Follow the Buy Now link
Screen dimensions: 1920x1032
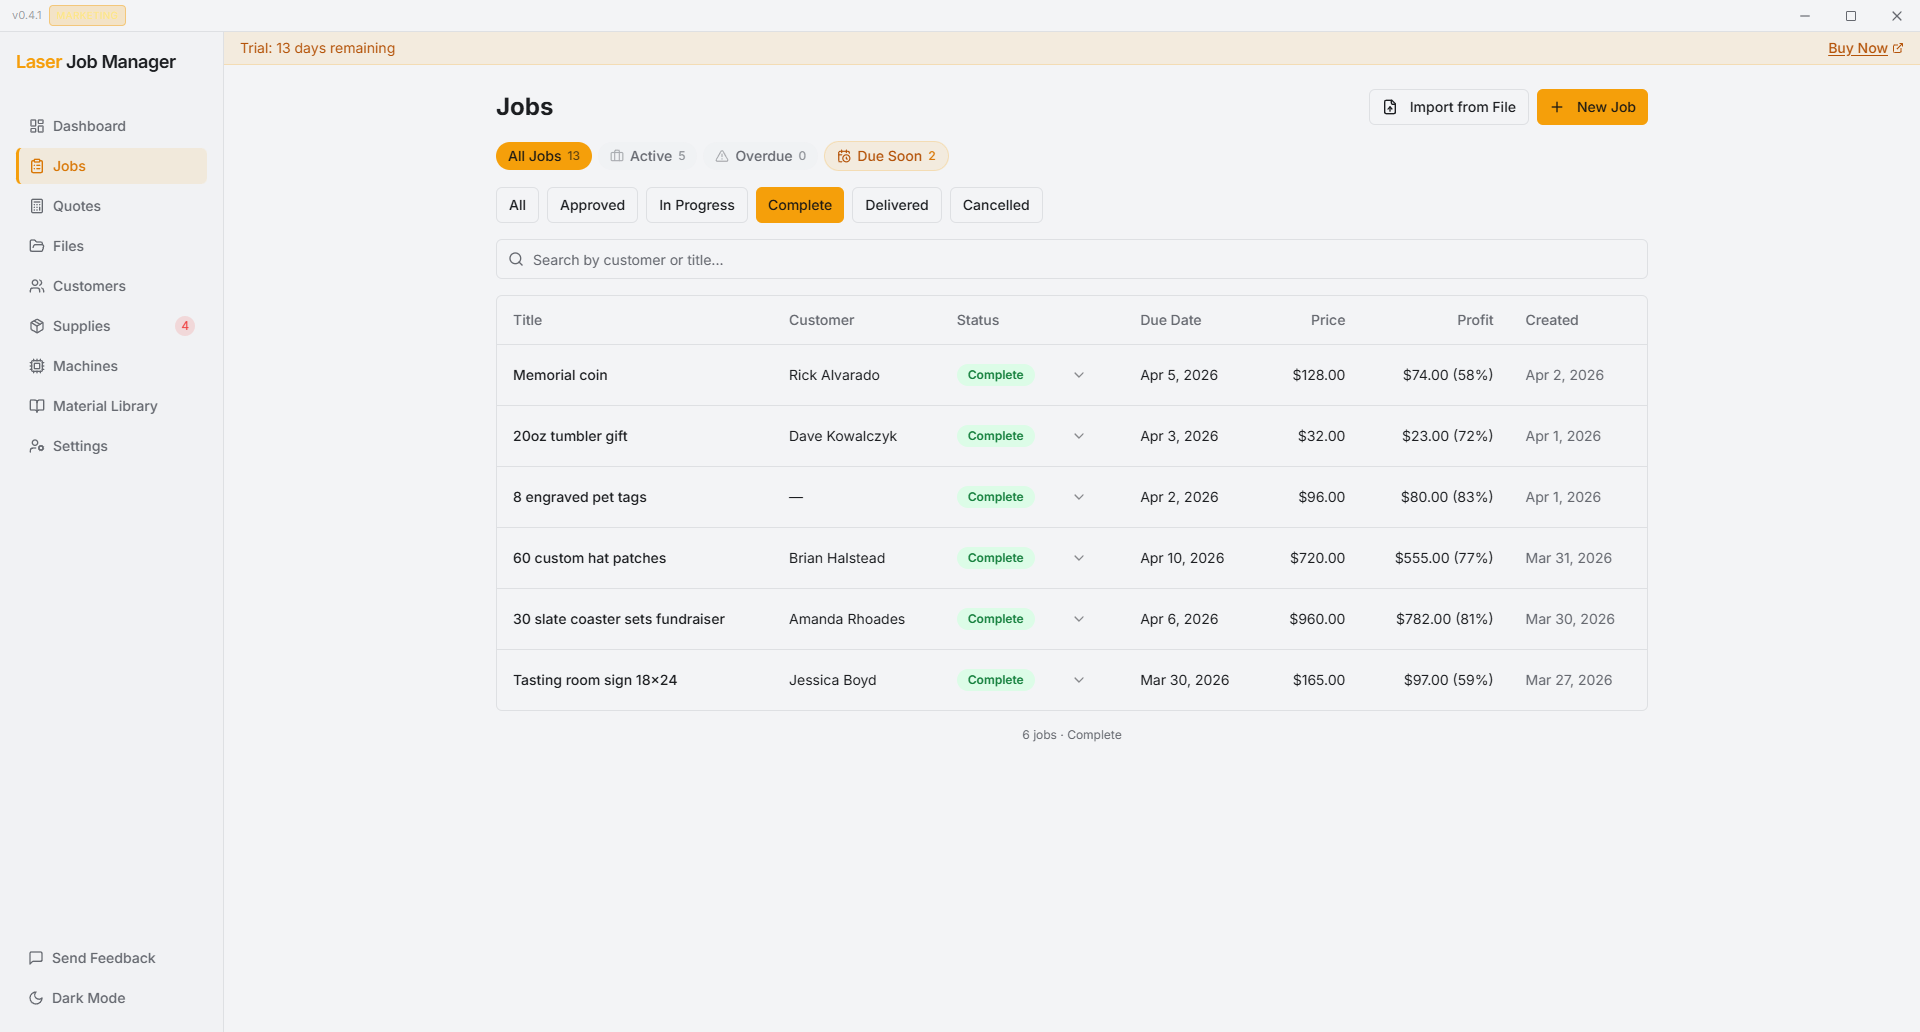pyautogui.click(x=1860, y=48)
